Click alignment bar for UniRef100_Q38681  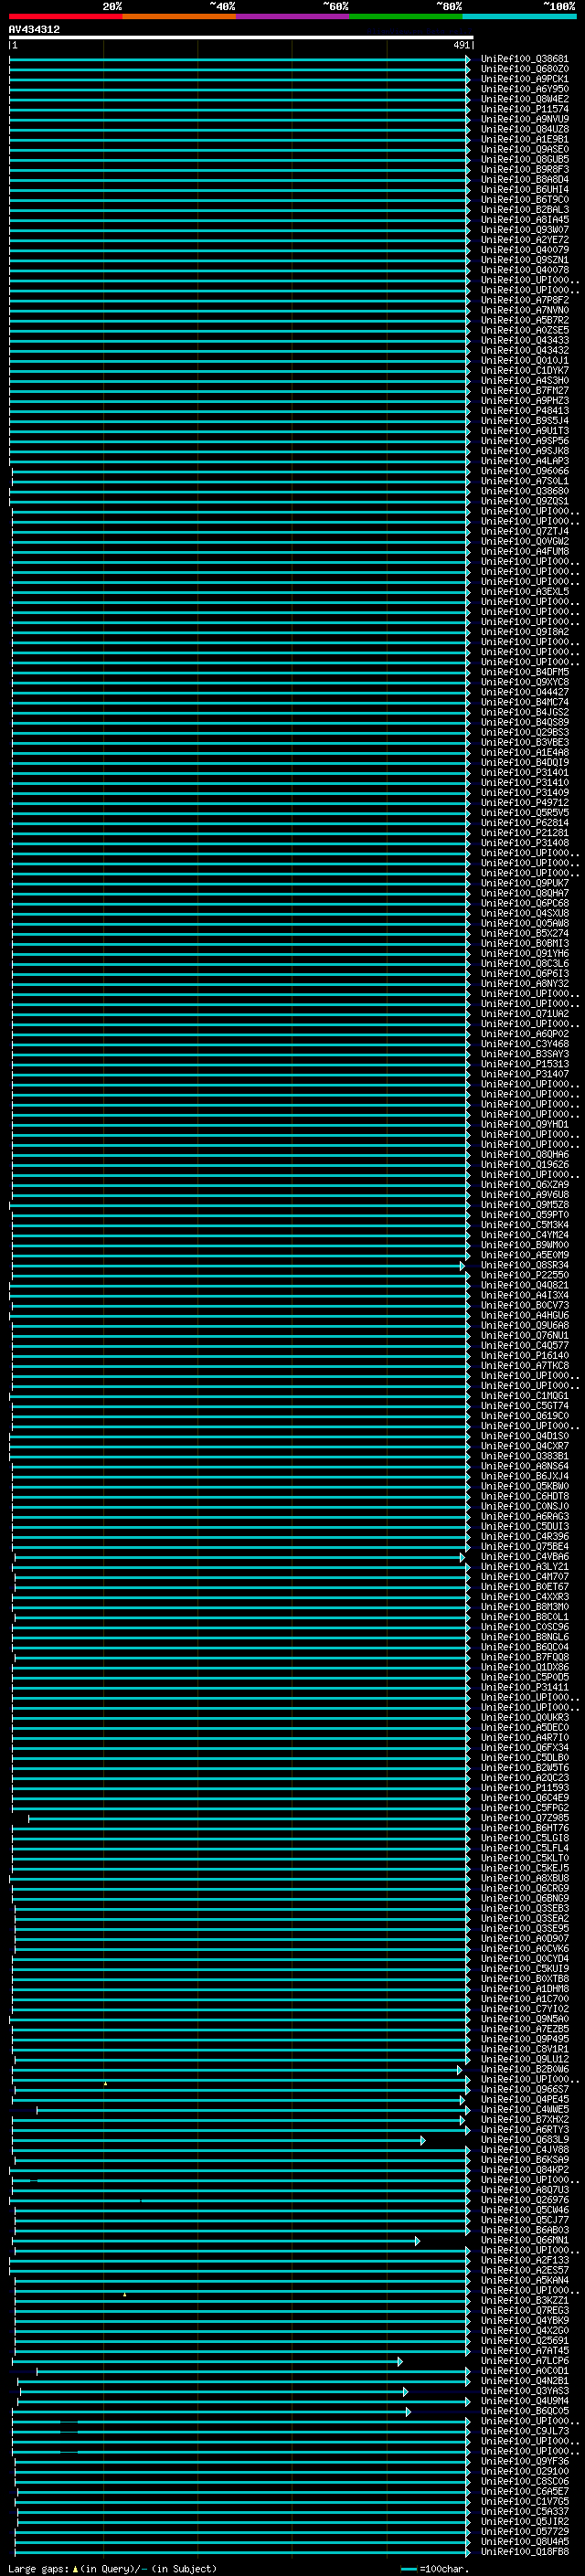(240, 59)
